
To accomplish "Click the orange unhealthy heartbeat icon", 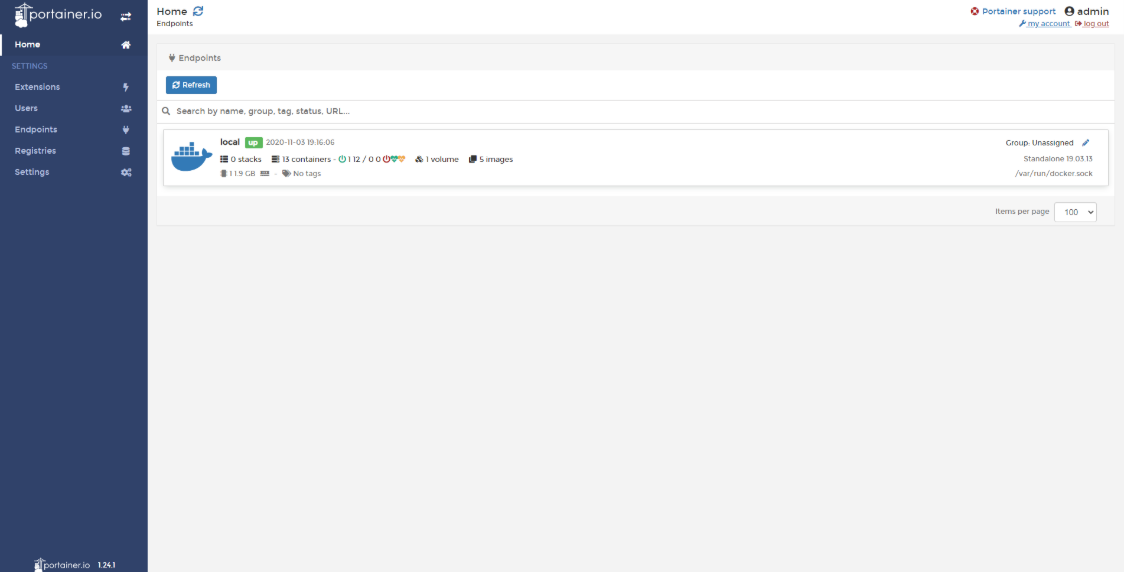I will (x=401, y=159).
